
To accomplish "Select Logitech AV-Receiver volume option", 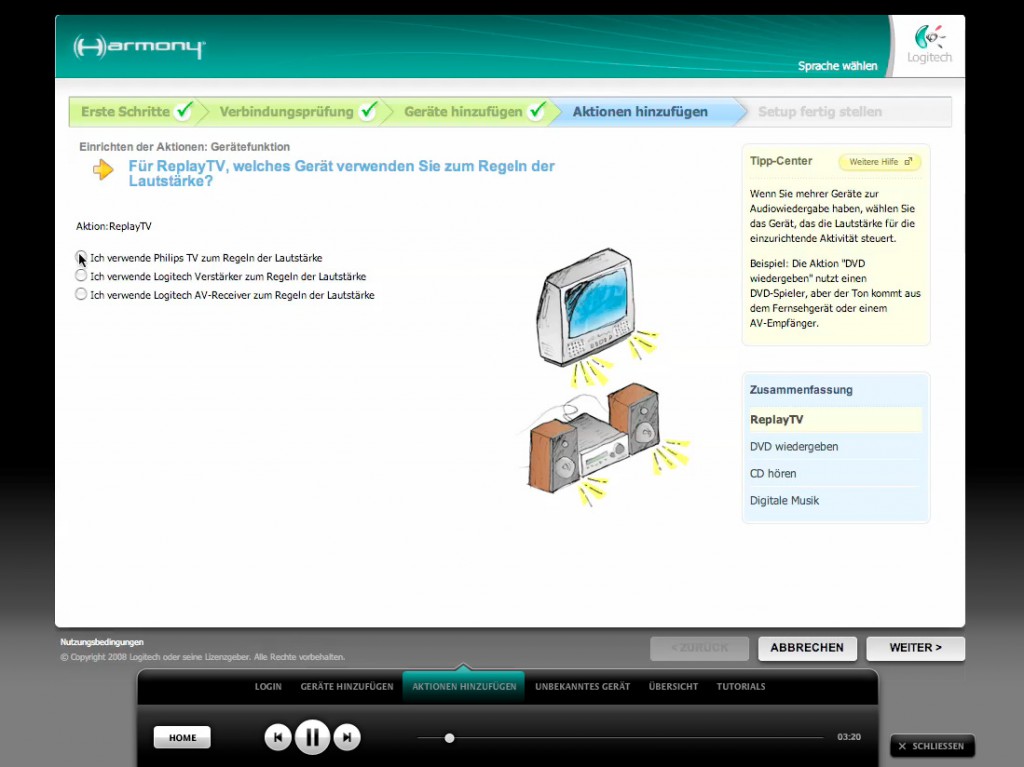I will point(81,294).
